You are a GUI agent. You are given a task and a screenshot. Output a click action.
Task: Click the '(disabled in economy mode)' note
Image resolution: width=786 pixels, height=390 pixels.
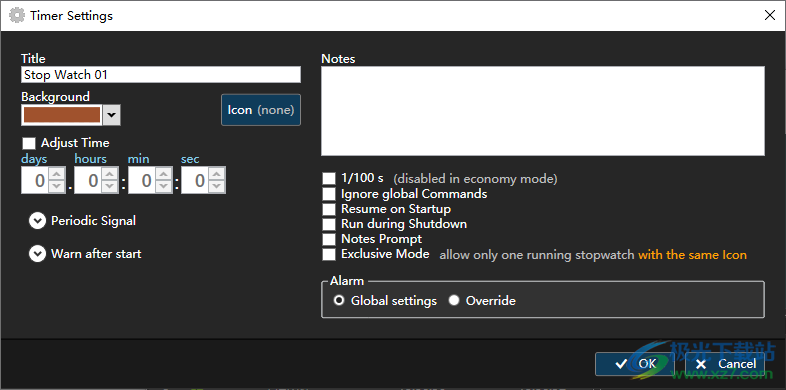(475, 179)
